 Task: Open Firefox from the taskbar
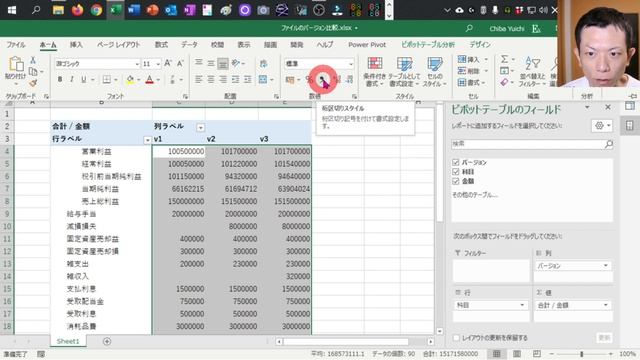77,10
